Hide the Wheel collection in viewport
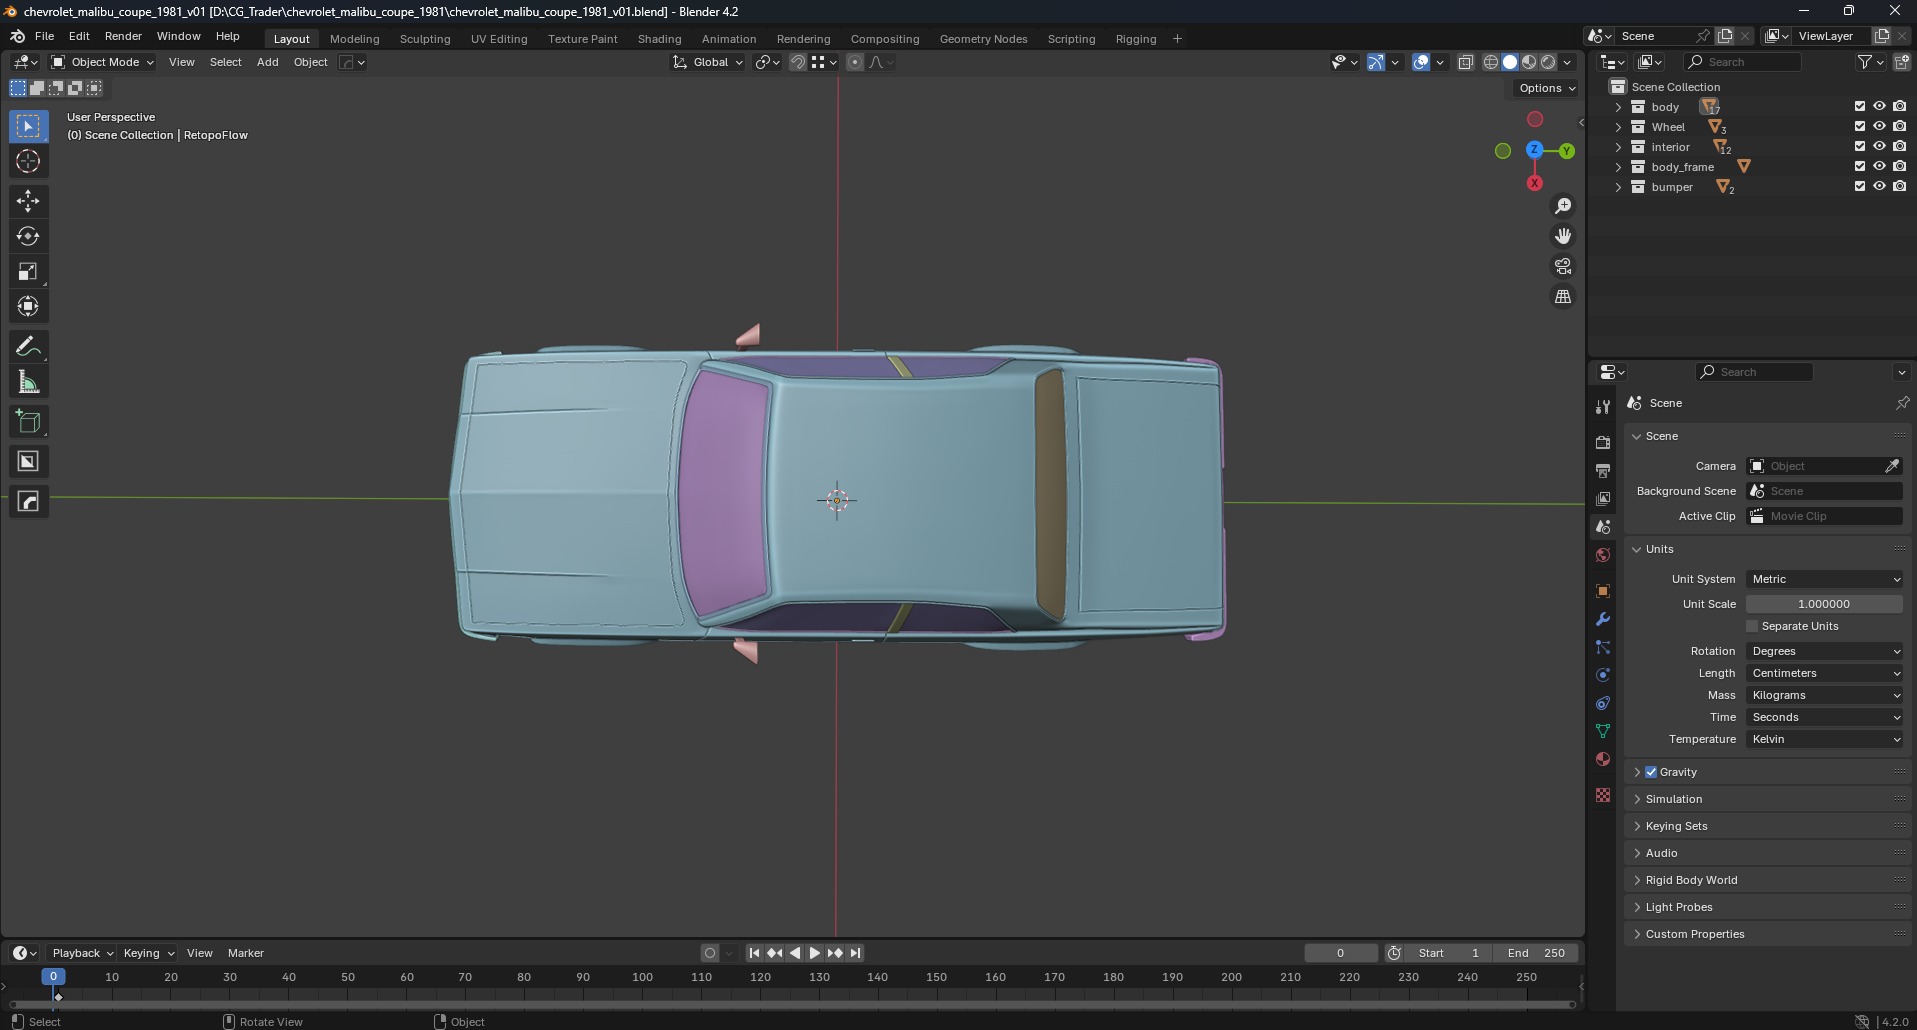 tap(1879, 127)
